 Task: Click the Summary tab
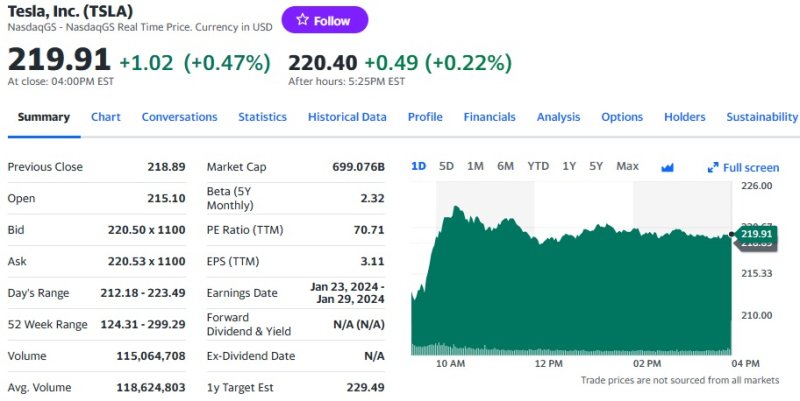click(44, 117)
